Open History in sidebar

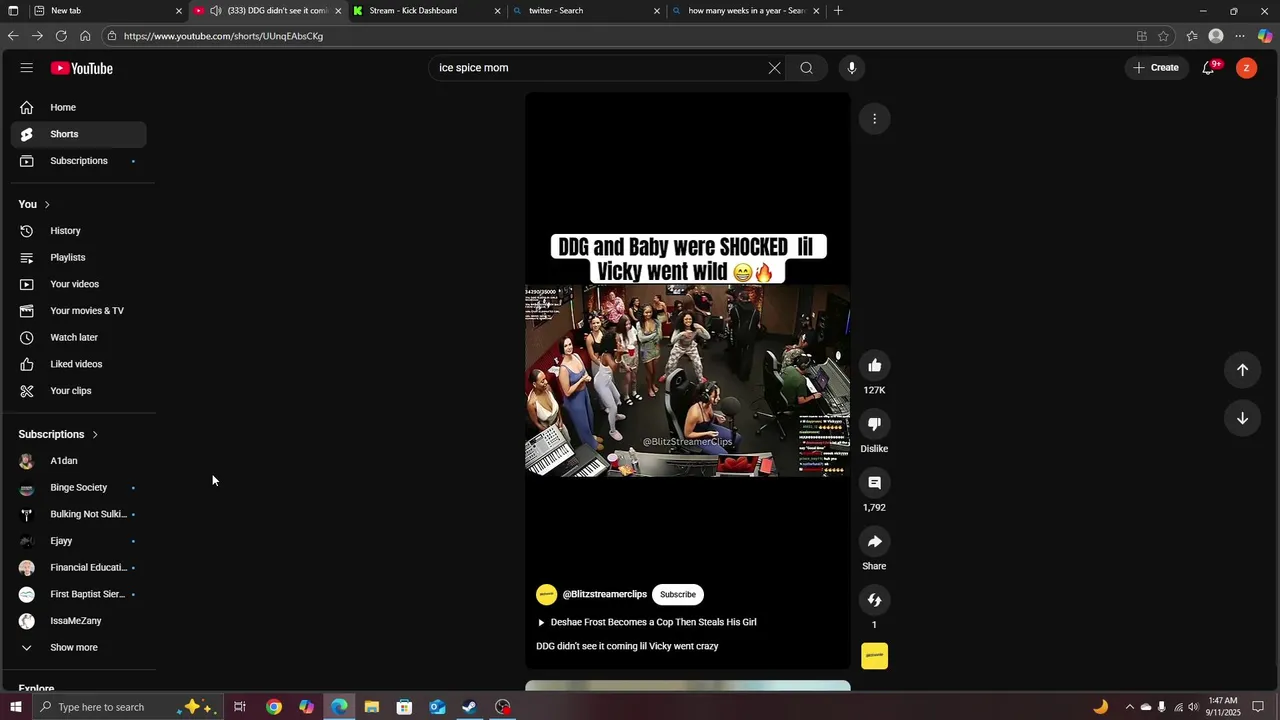tap(78, 231)
